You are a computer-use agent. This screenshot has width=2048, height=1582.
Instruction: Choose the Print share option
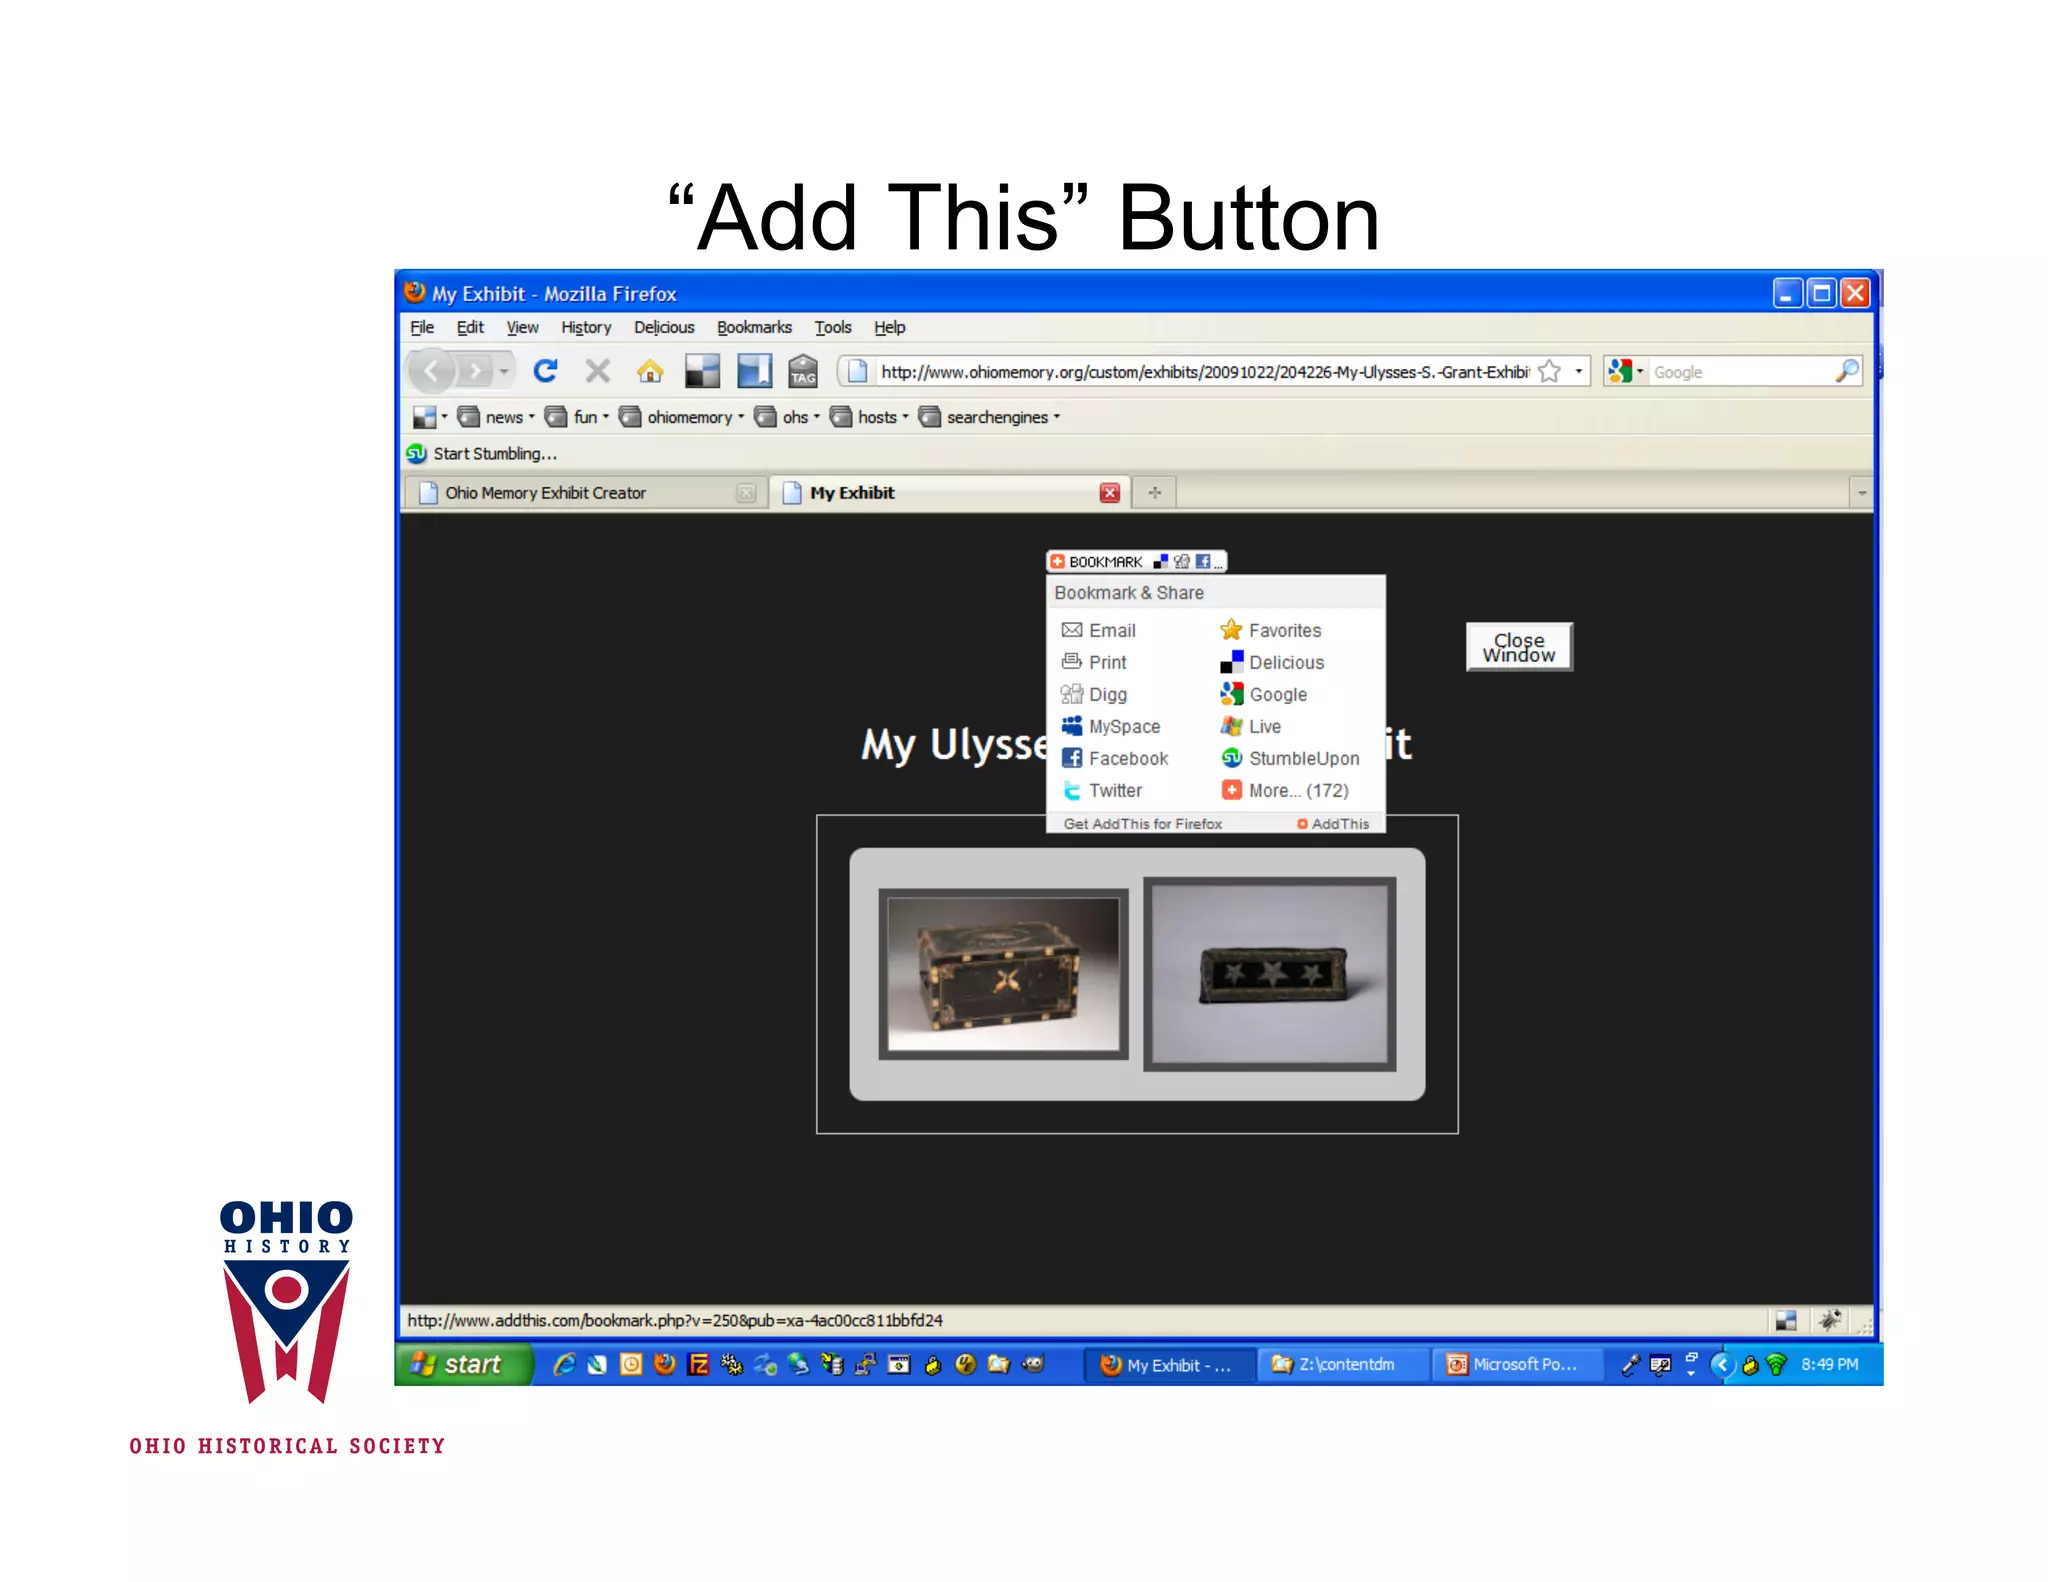pos(1093,662)
